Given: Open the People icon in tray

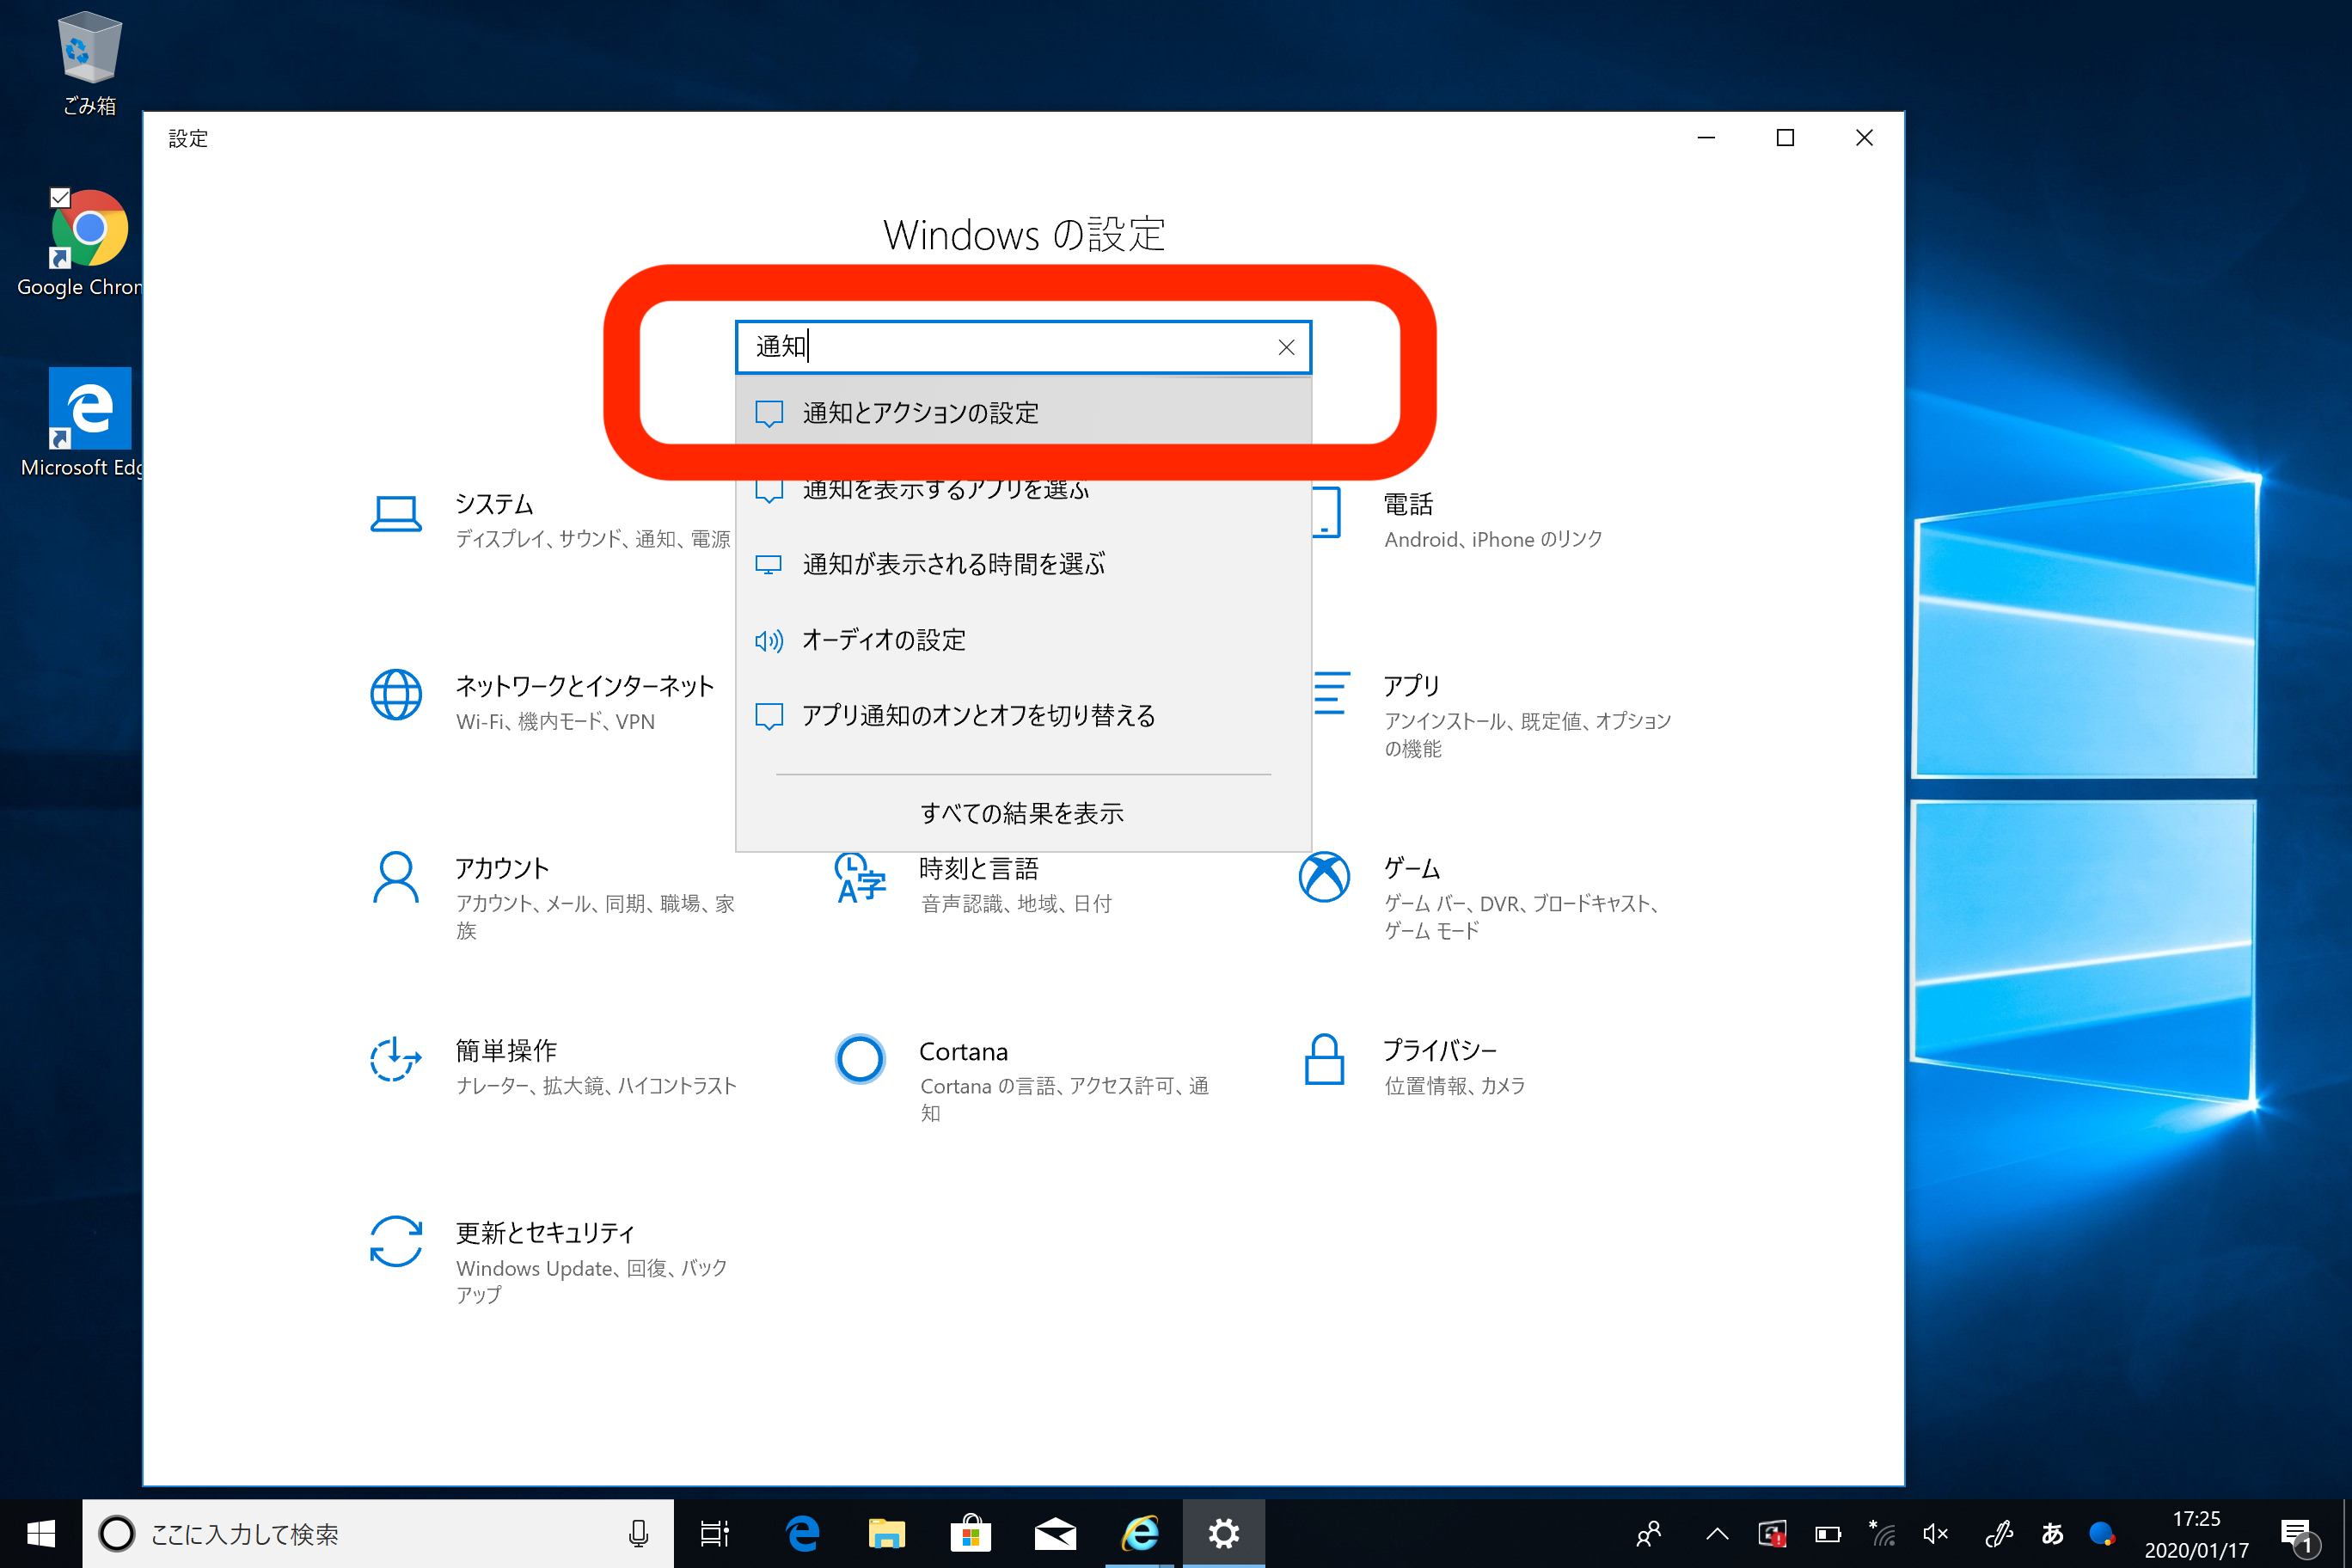Looking at the screenshot, I should coord(1649,1533).
